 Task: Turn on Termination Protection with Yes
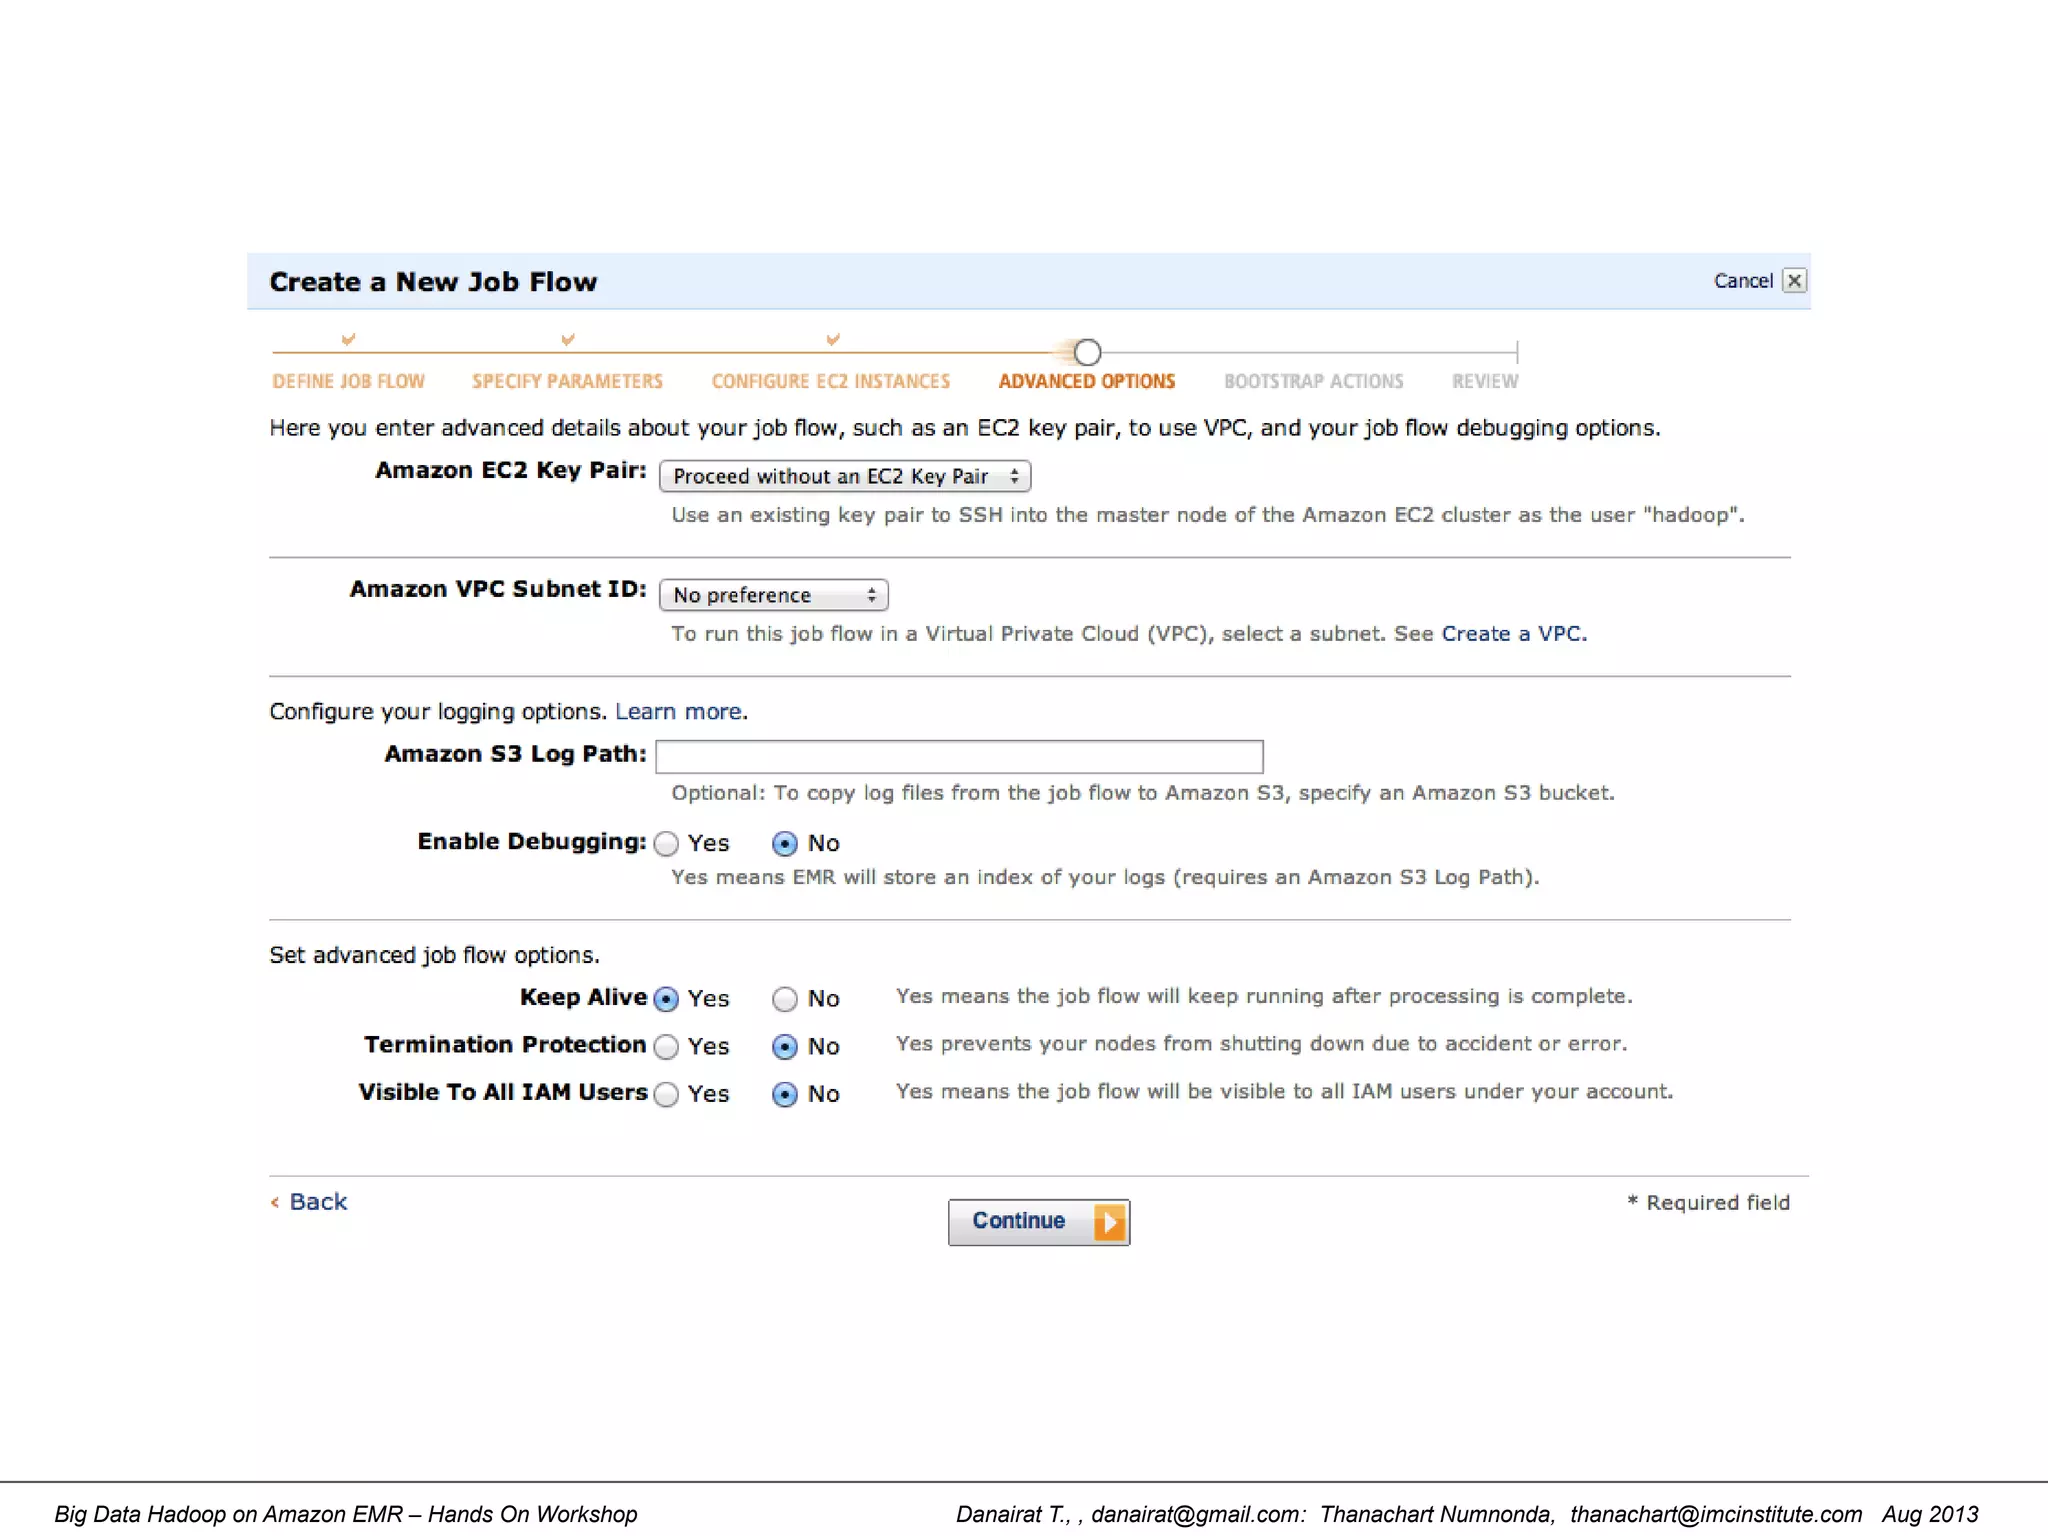point(667,1047)
